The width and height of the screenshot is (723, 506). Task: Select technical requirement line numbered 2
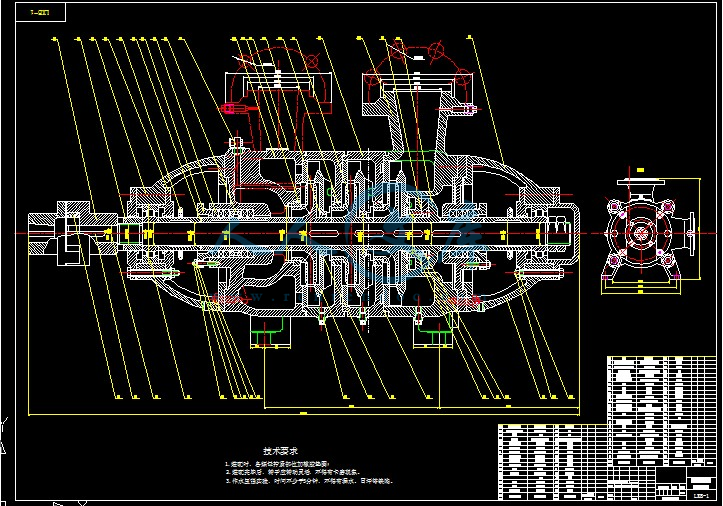point(292,472)
